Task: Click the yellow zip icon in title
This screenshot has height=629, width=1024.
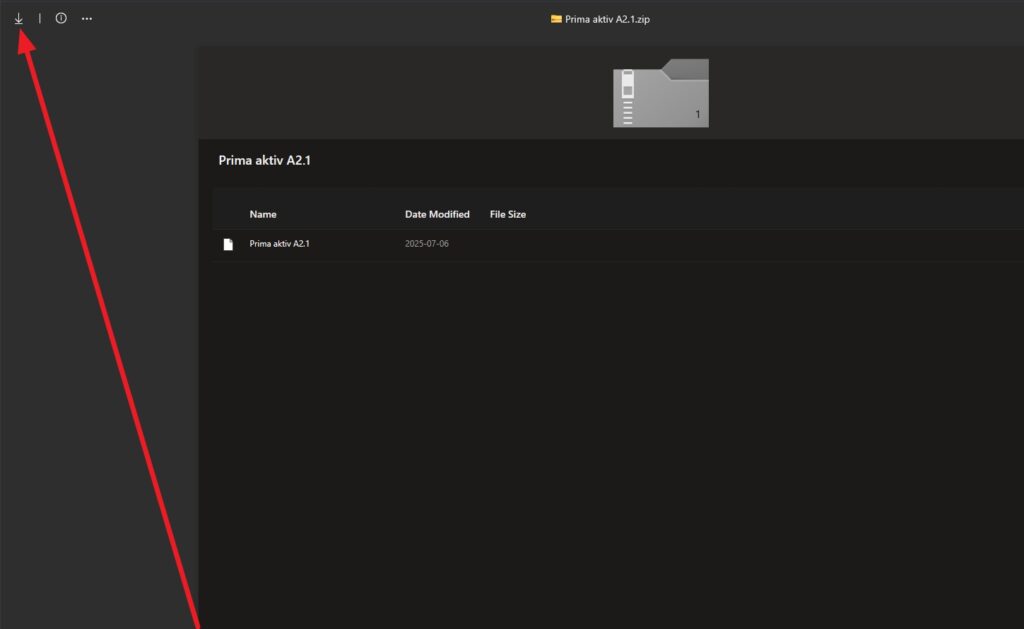Action: (556, 19)
